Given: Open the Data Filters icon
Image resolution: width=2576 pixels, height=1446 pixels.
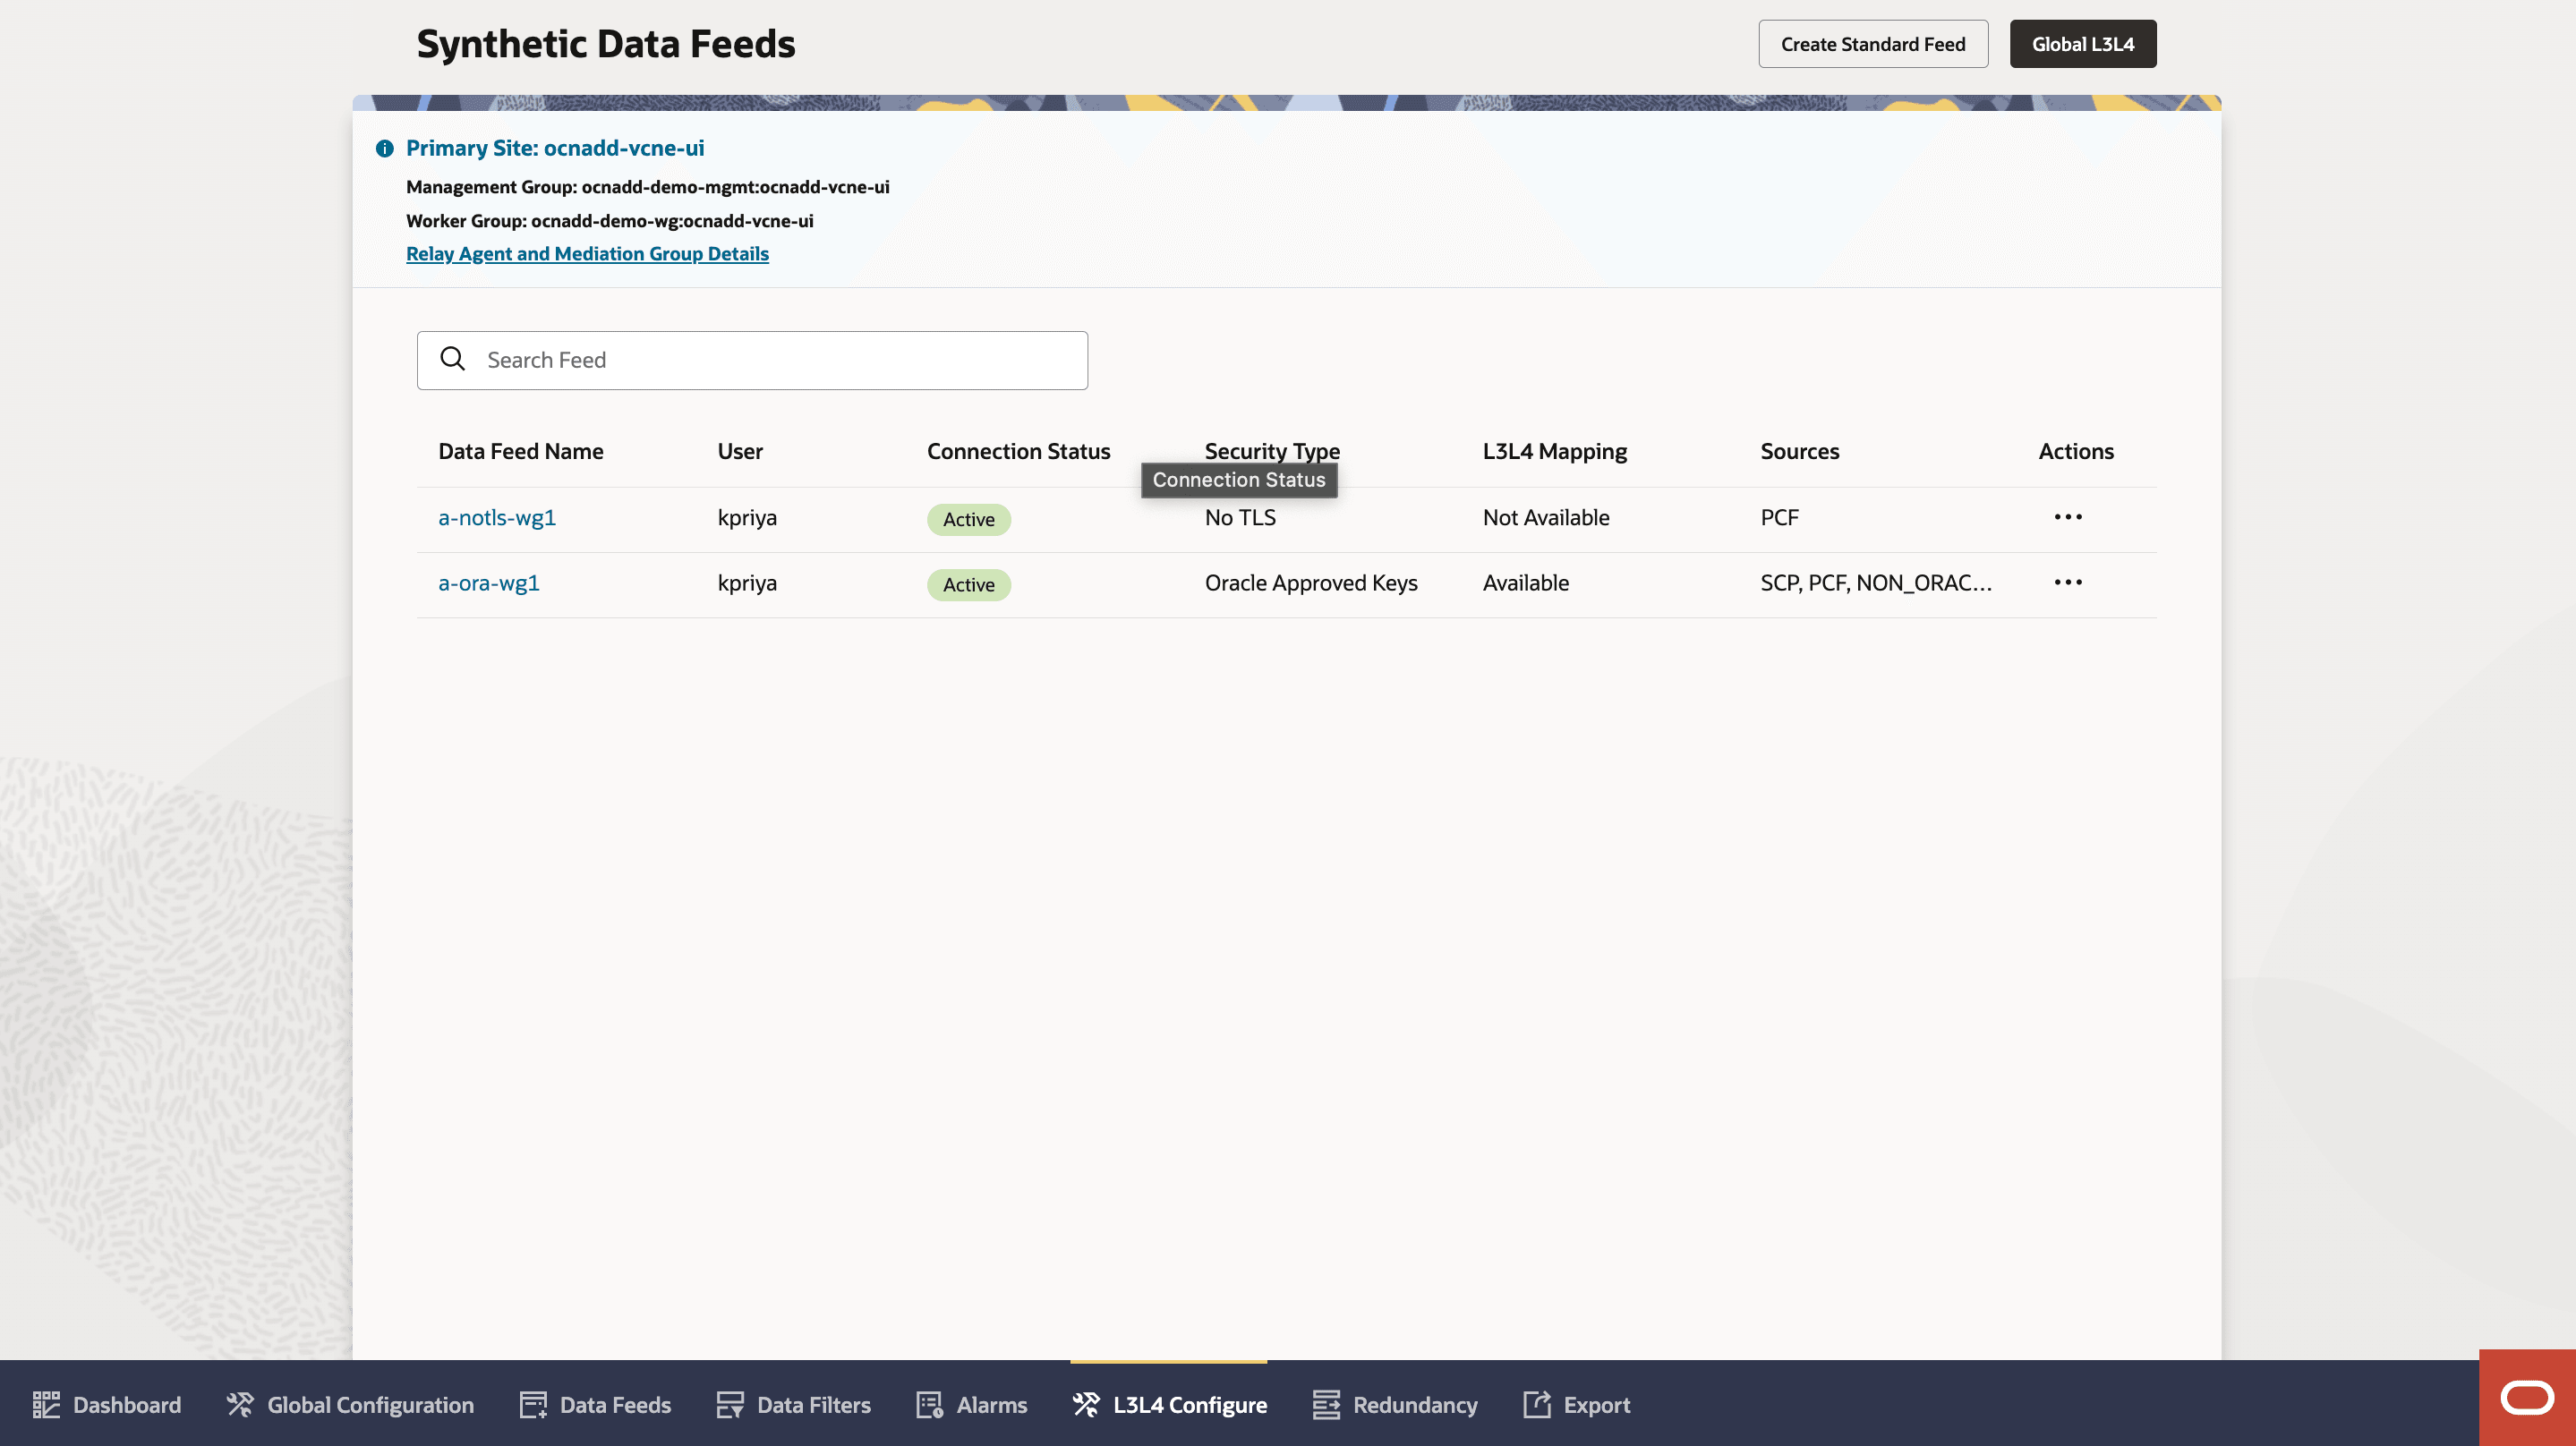Looking at the screenshot, I should 730,1405.
